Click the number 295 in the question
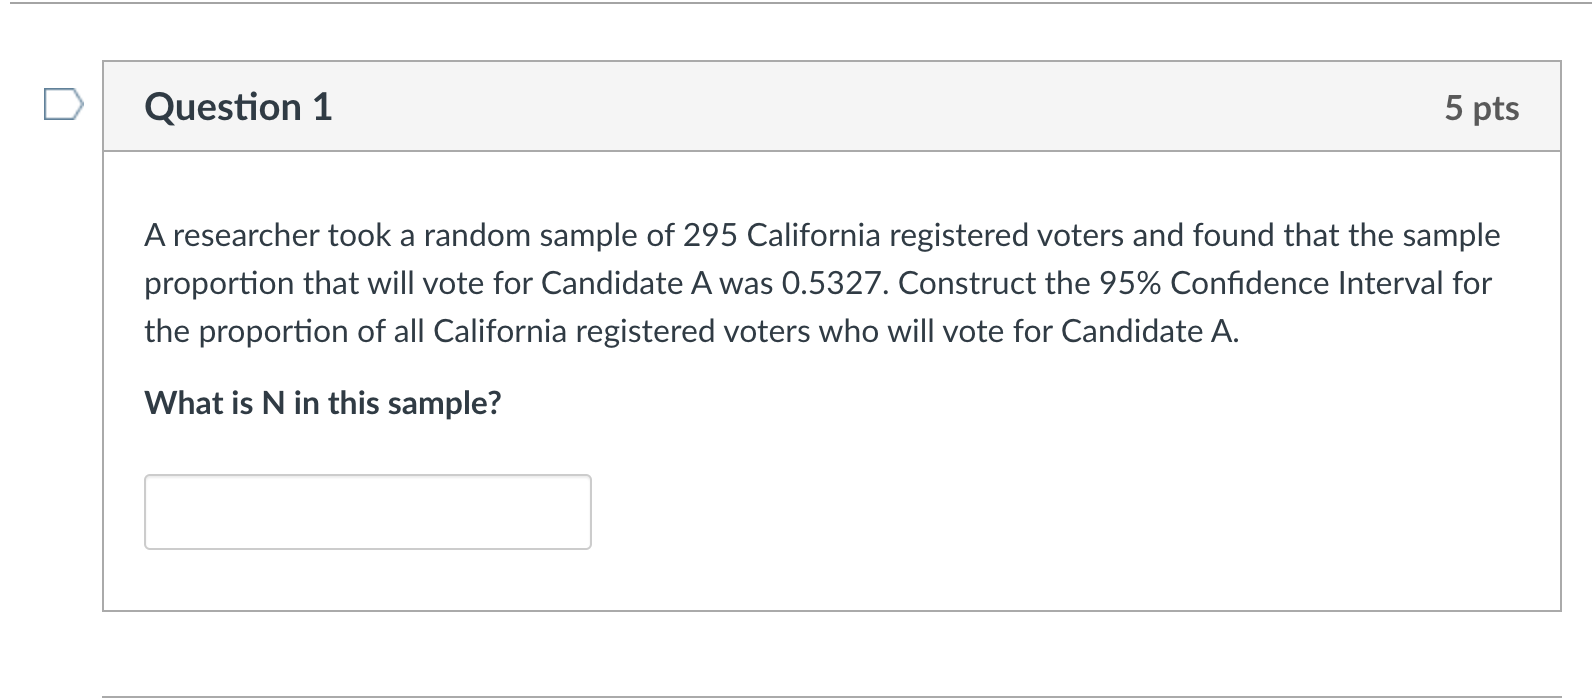Viewport: 1592px width, 698px height. (711, 235)
